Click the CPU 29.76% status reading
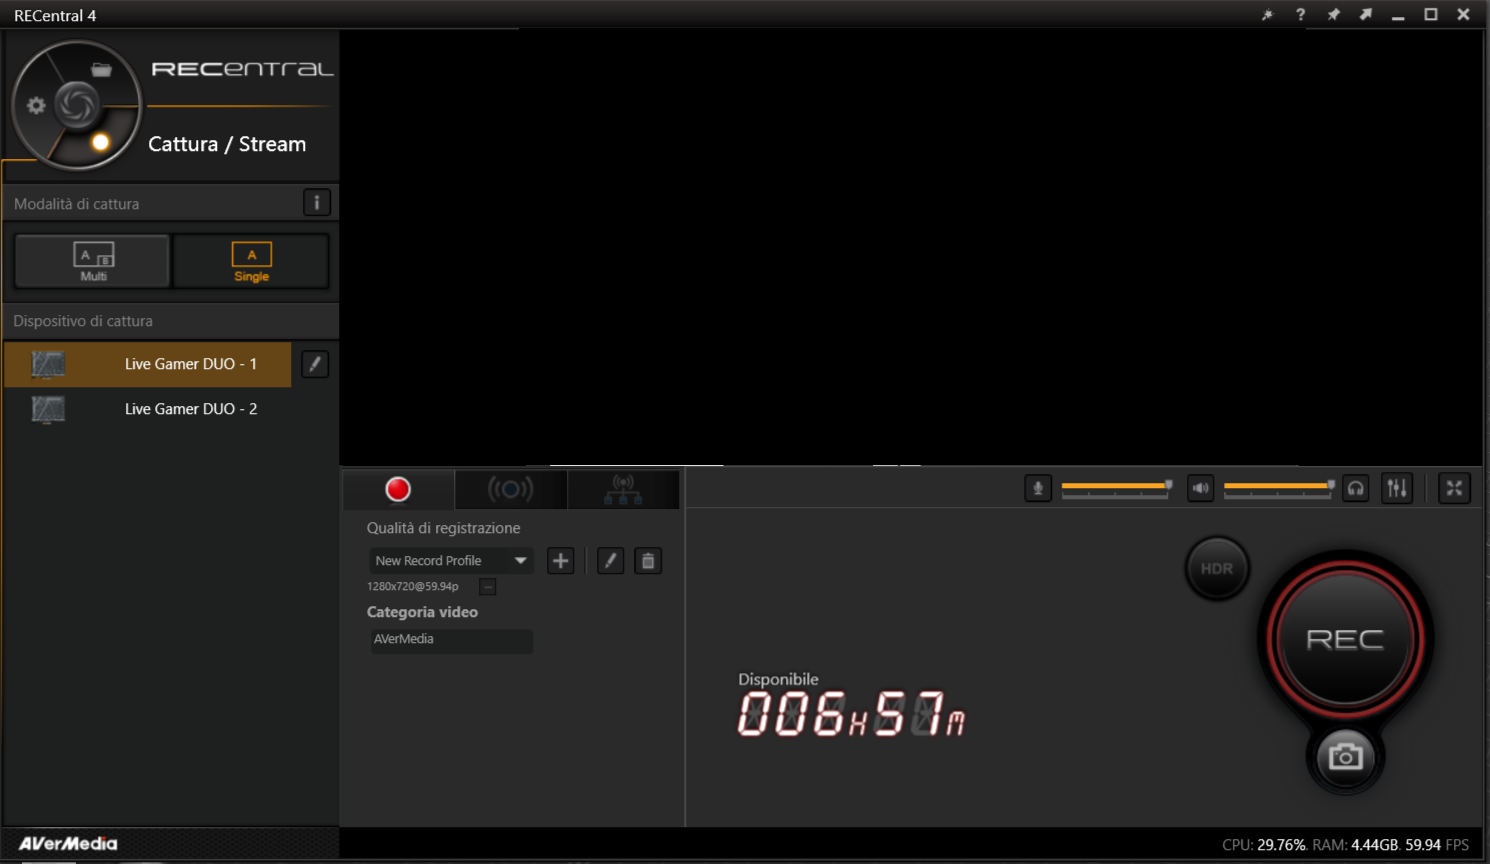This screenshot has width=1490, height=864. pyautogui.click(x=1264, y=845)
